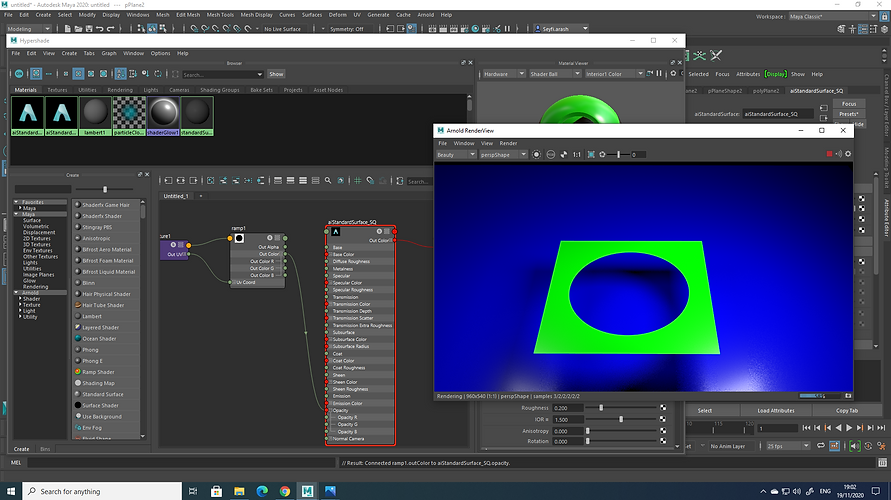Click the IOR map checker button
The height and width of the screenshot is (500, 891).
click(x=663, y=419)
